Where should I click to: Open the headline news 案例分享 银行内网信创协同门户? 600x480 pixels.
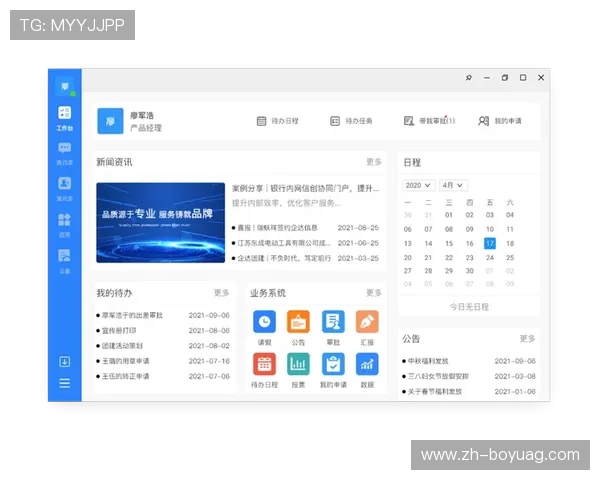click(x=305, y=188)
